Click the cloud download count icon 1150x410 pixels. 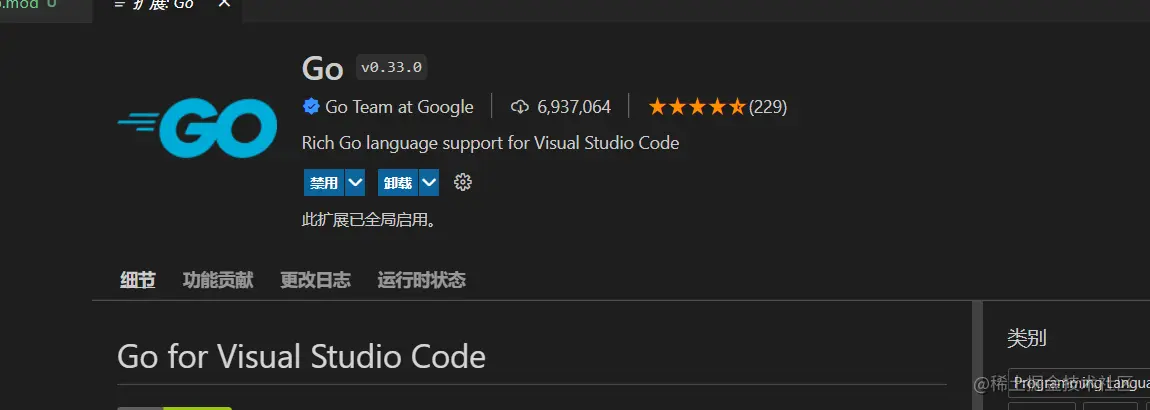click(x=519, y=107)
